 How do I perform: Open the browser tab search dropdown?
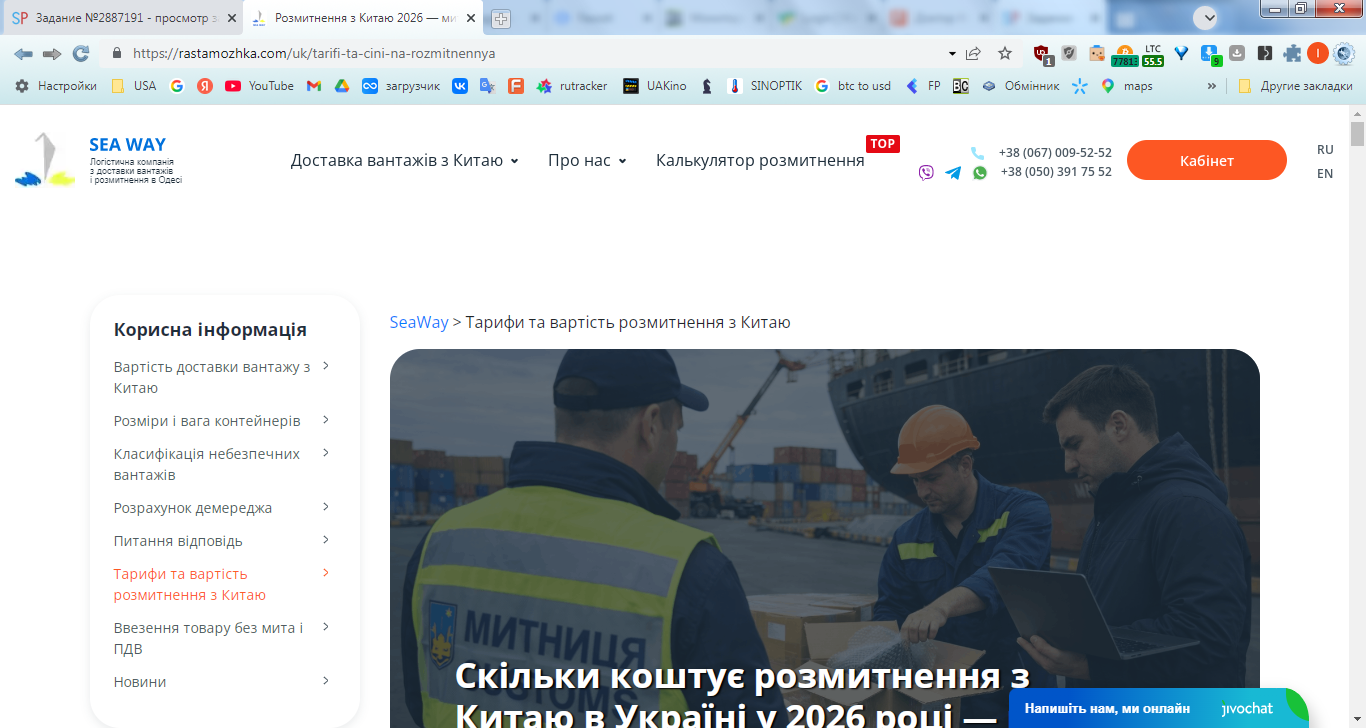pyautogui.click(x=1205, y=17)
